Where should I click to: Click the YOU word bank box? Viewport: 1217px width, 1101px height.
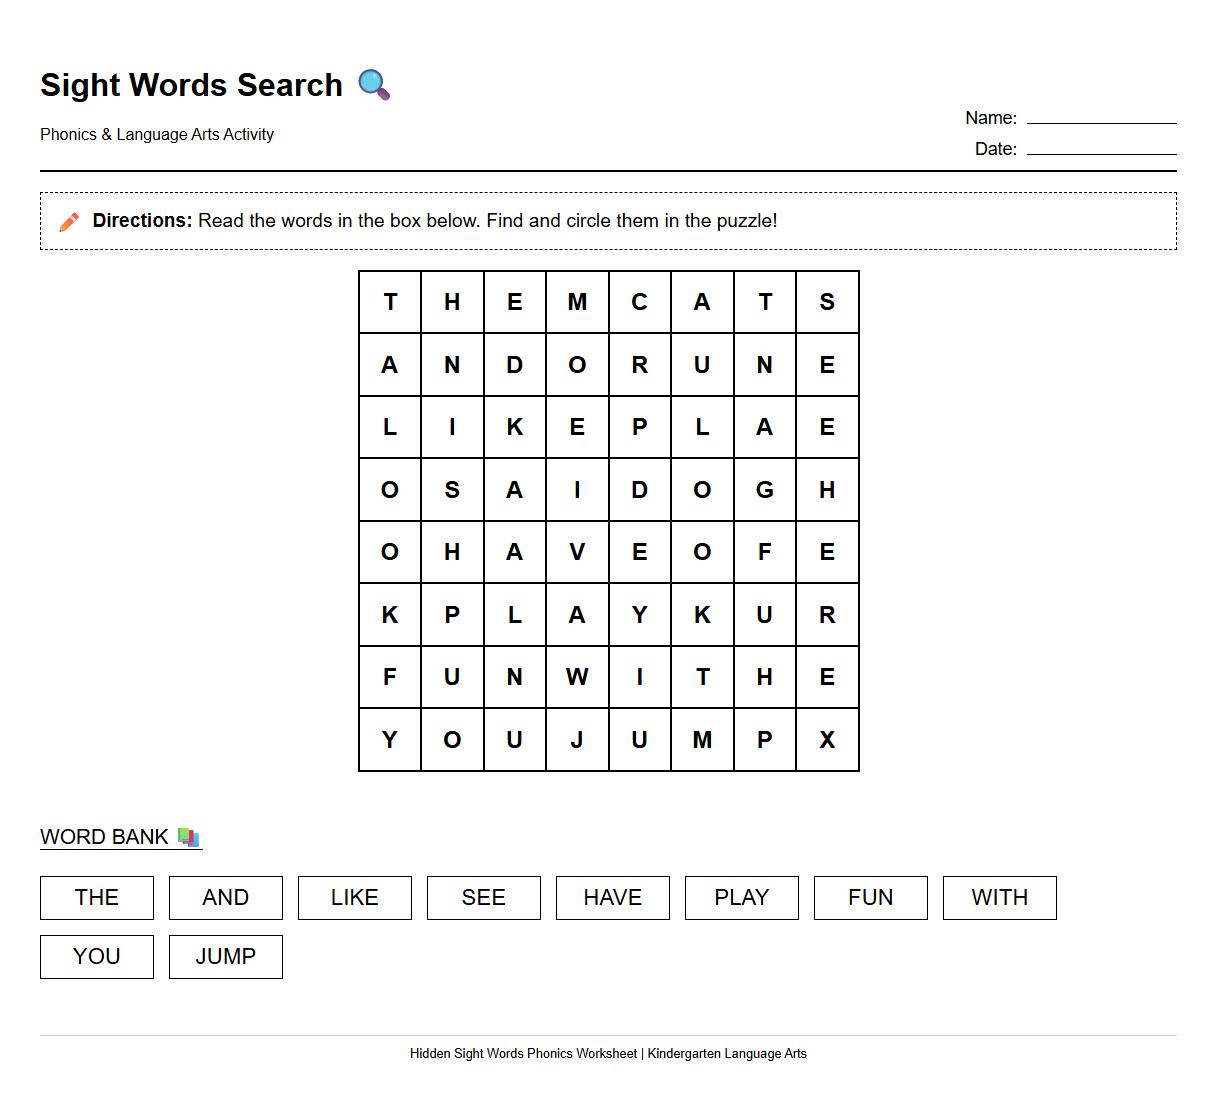96,956
